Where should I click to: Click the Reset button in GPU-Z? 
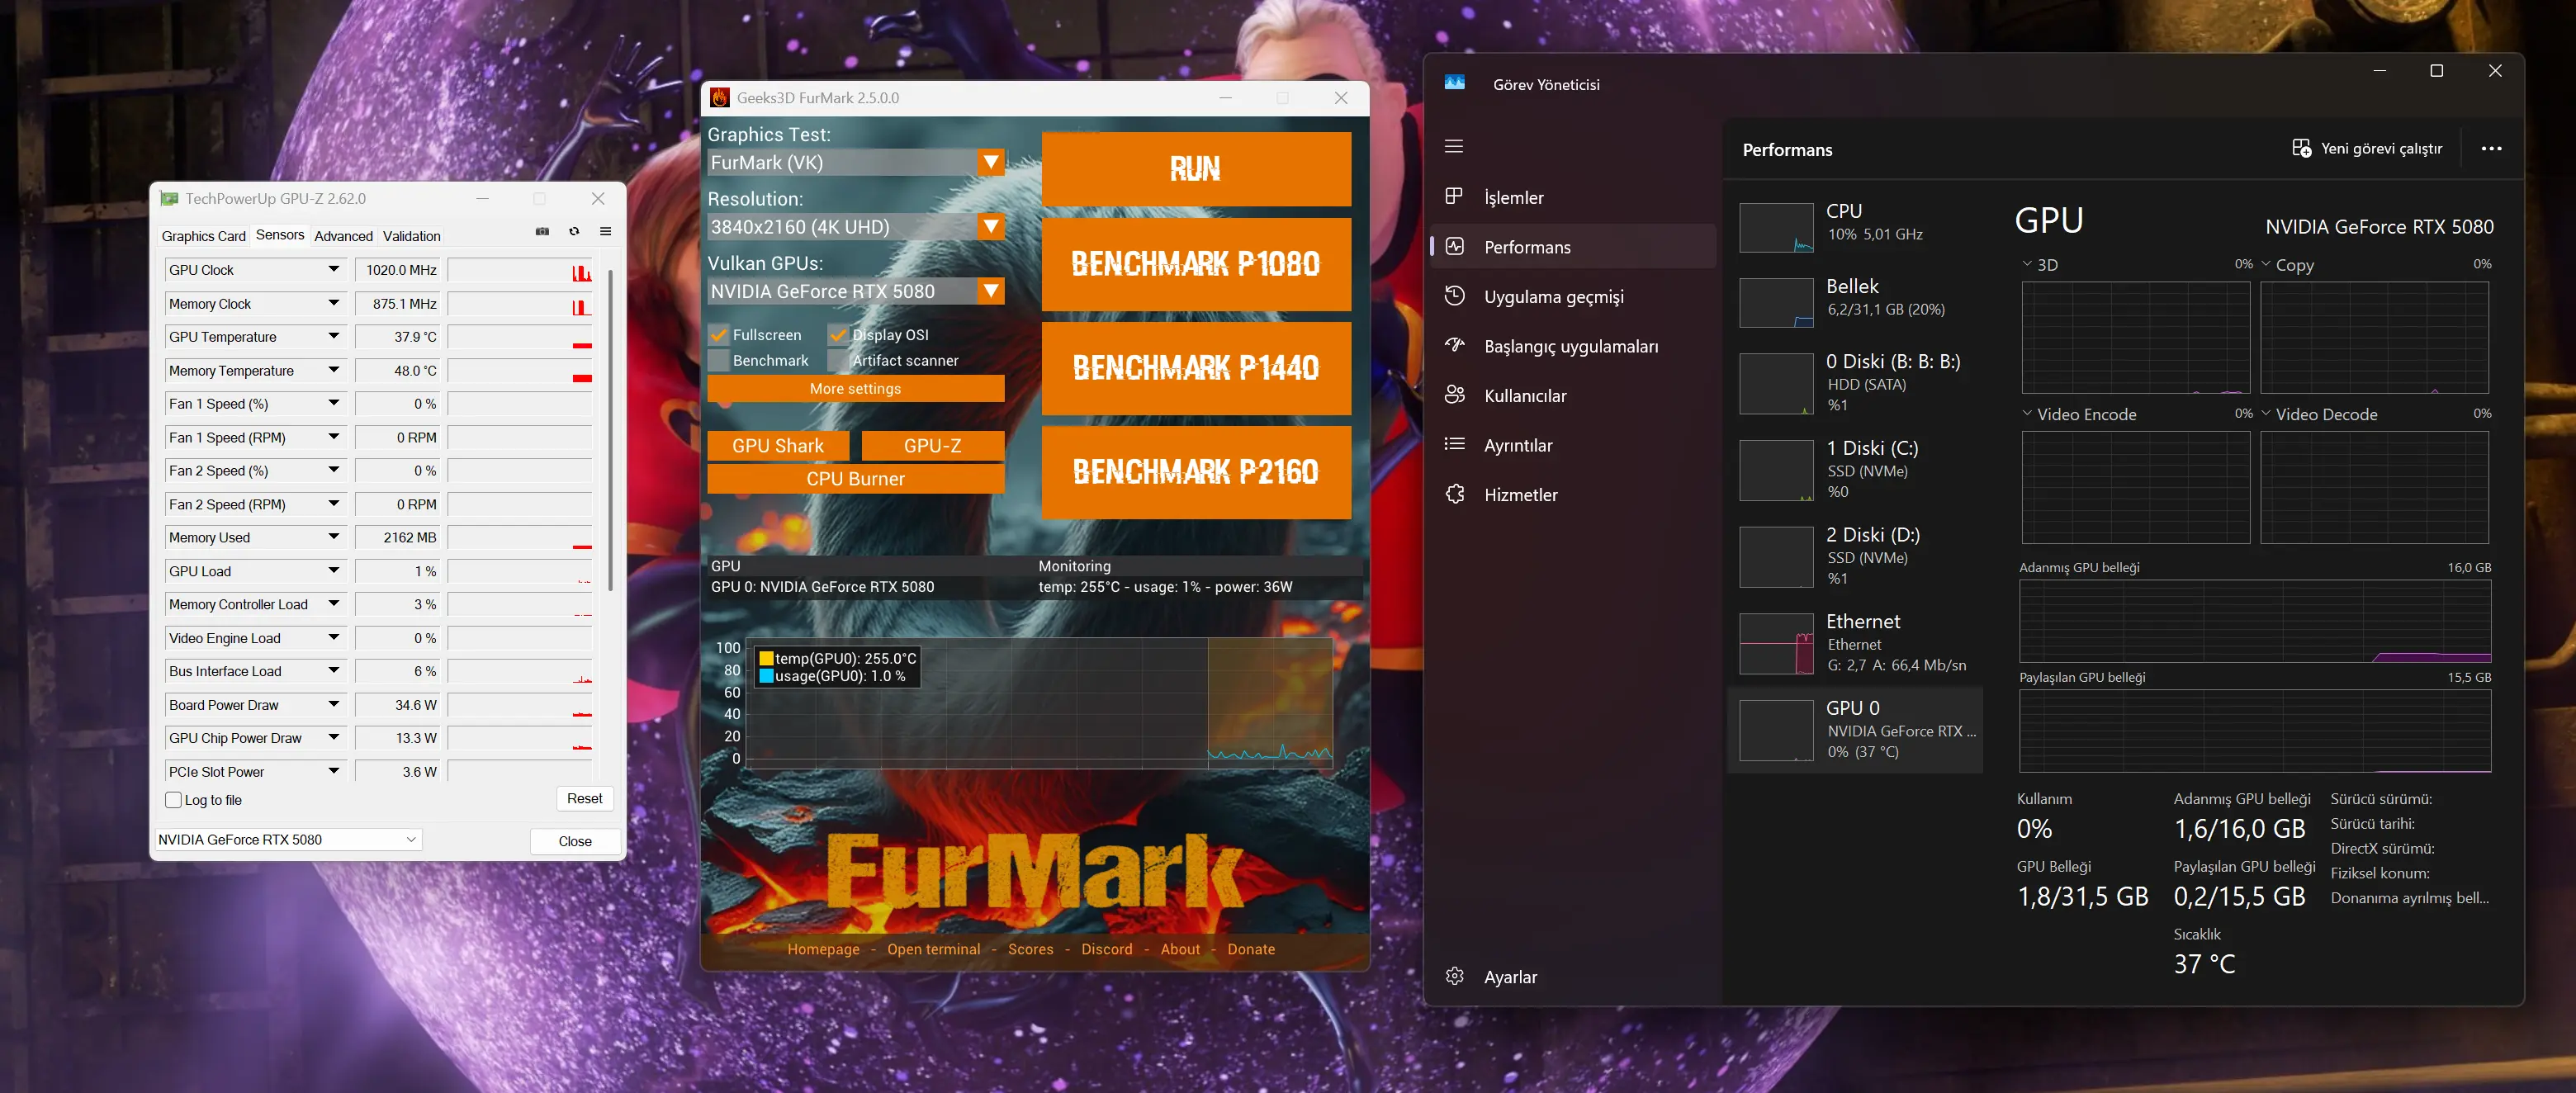point(584,798)
